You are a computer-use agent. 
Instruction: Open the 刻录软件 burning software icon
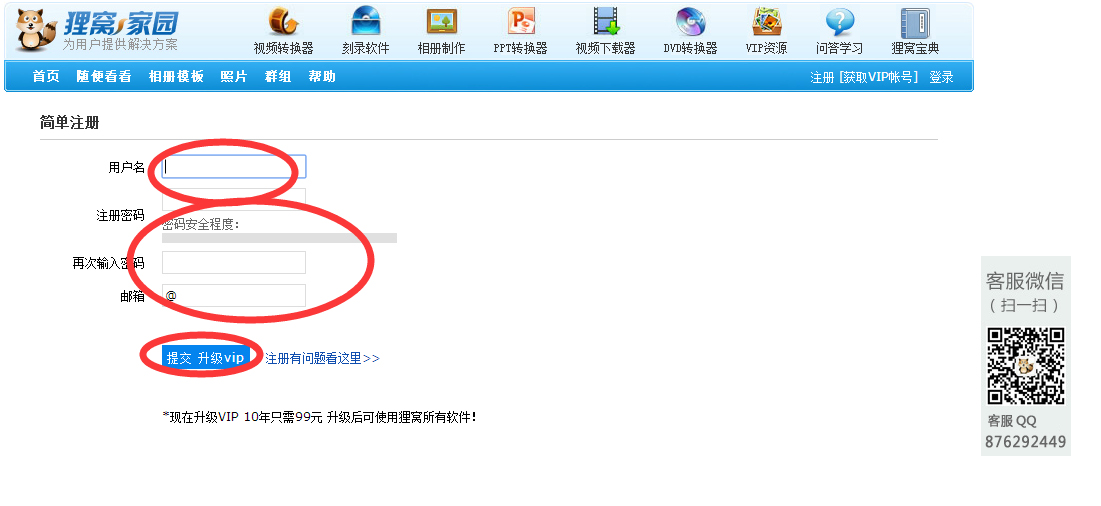point(365,22)
